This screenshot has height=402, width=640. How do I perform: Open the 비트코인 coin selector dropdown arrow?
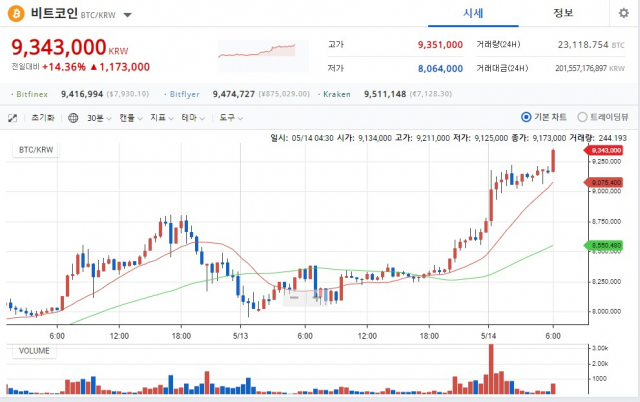(x=127, y=16)
